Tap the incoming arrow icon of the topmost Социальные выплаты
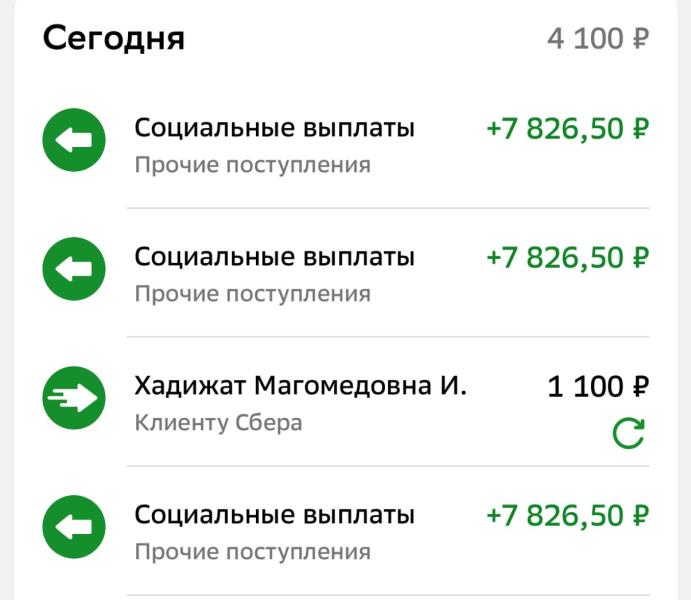Viewport: 691px width, 600px height. pos(74,140)
